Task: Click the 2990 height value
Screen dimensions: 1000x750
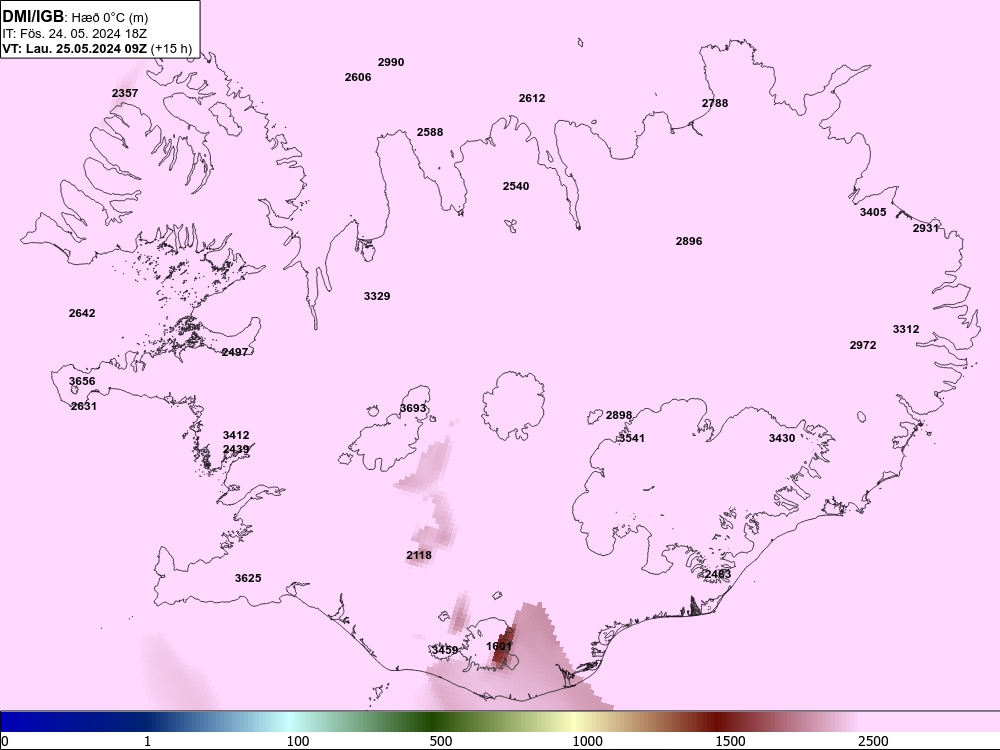Action: coord(391,62)
